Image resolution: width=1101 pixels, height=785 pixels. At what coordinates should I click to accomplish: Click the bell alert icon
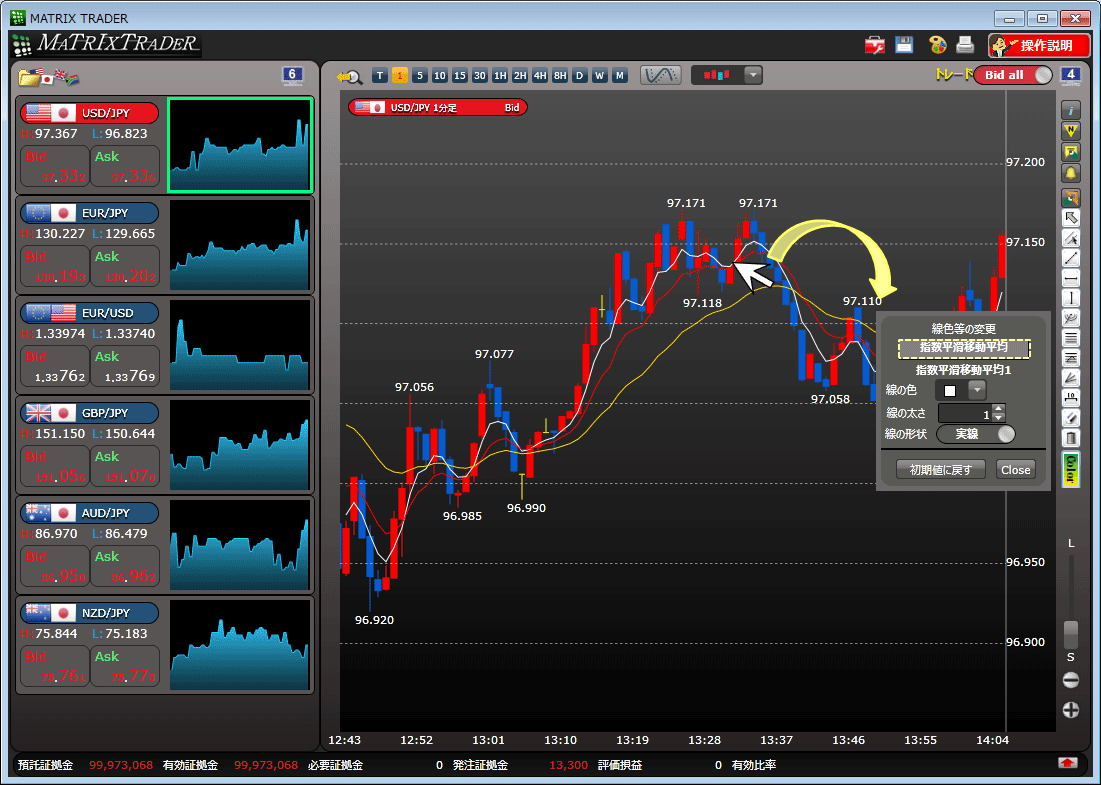1070,173
